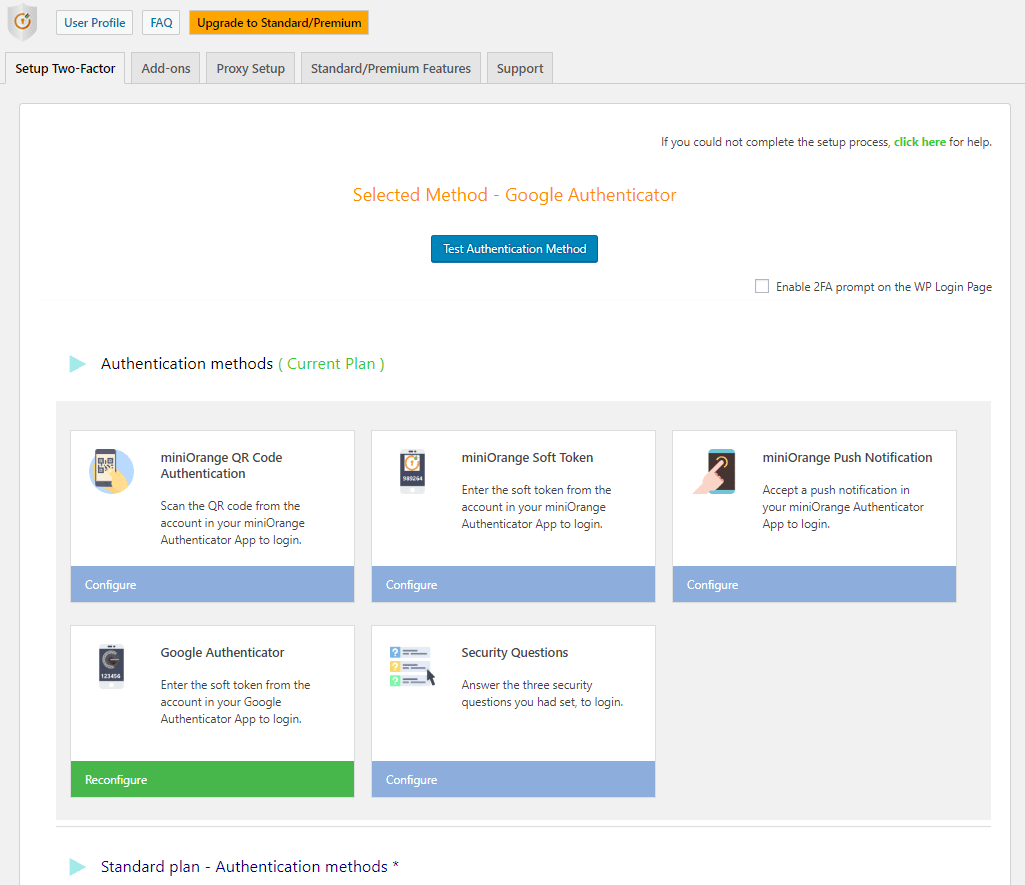The width and height of the screenshot is (1025, 885).
Task: Click the miniOrange Push Notification title
Action: point(847,458)
